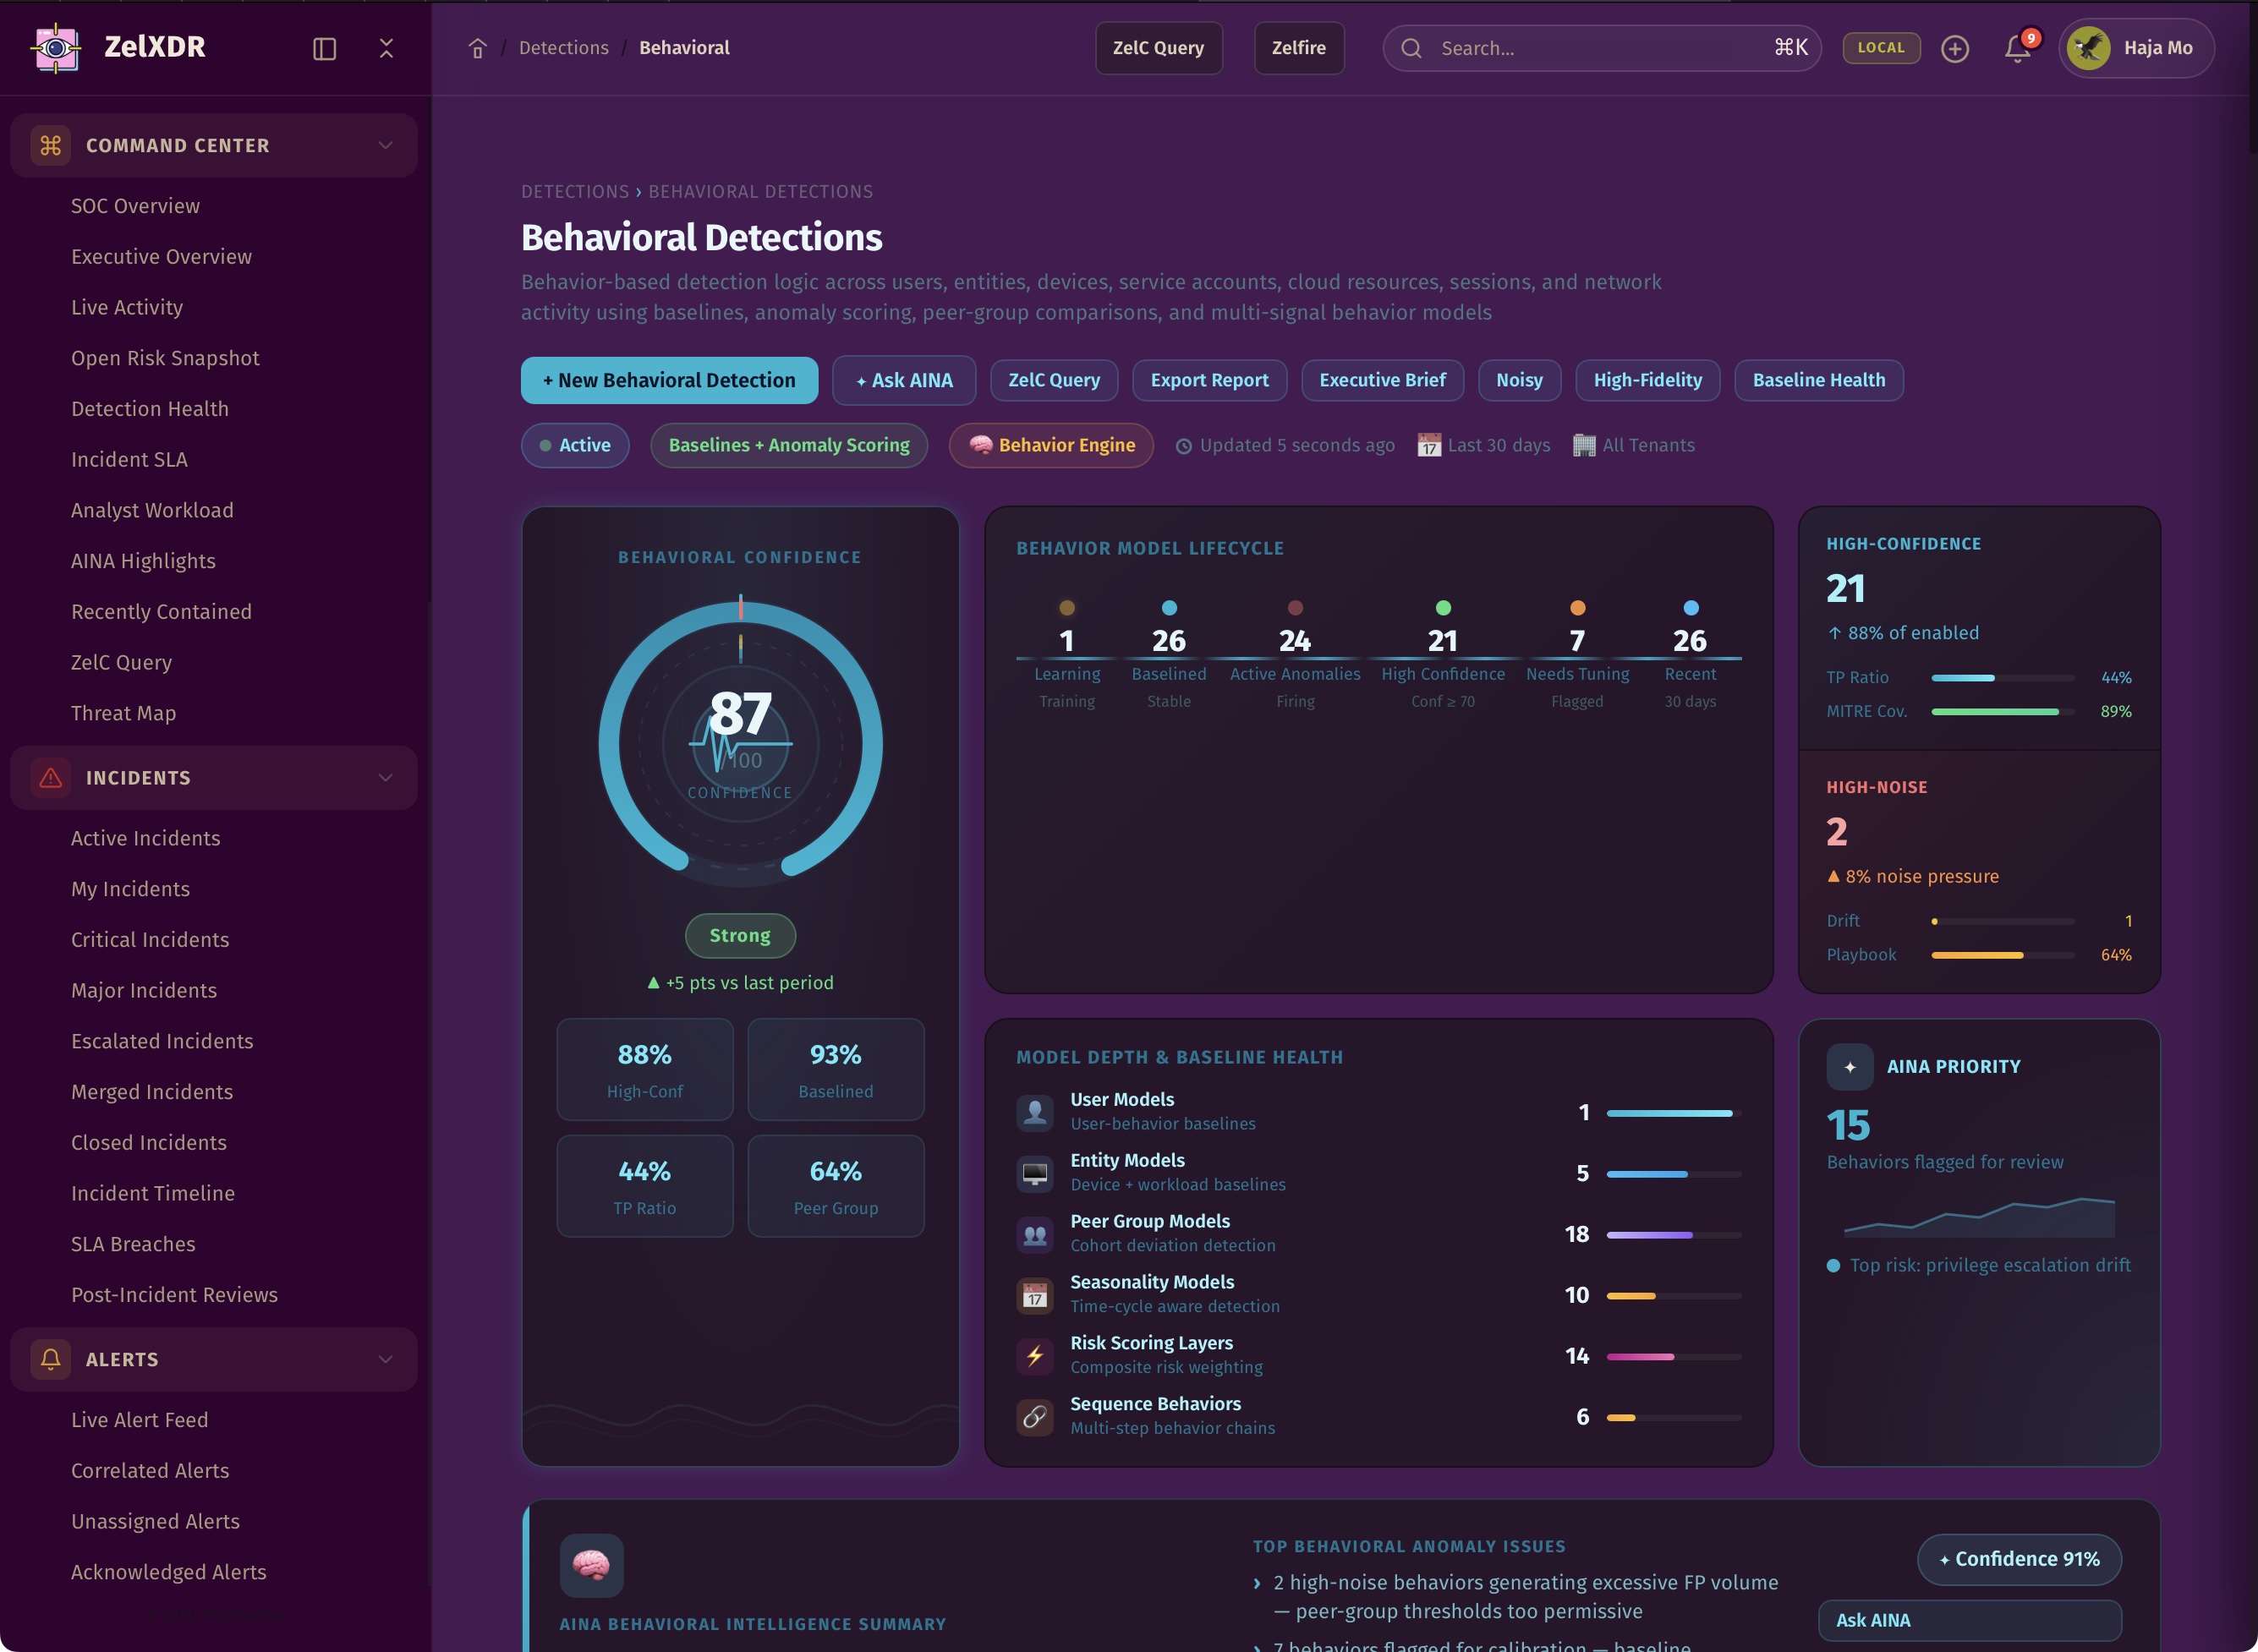Click the home breadcrumb icon

coord(477,48)
